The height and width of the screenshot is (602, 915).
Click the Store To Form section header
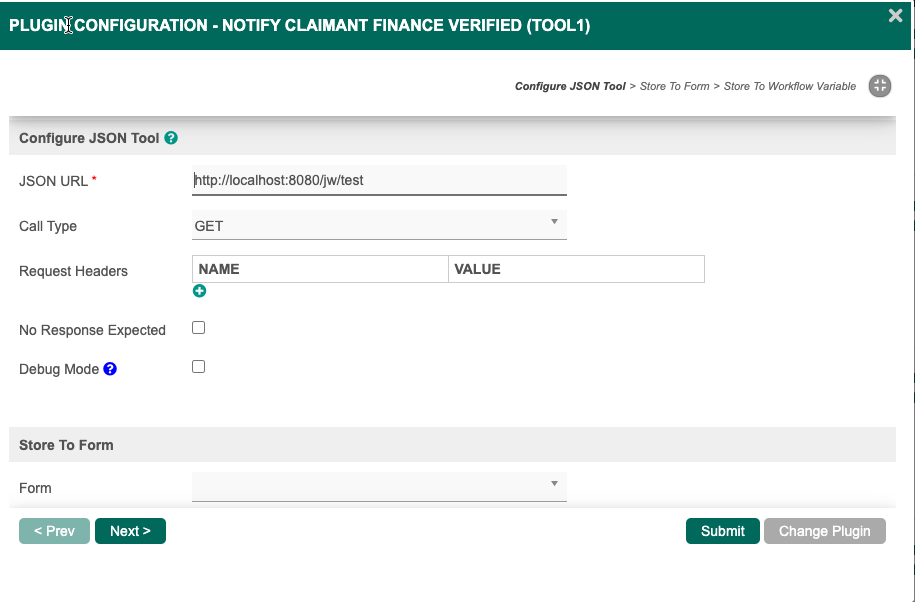66,445
